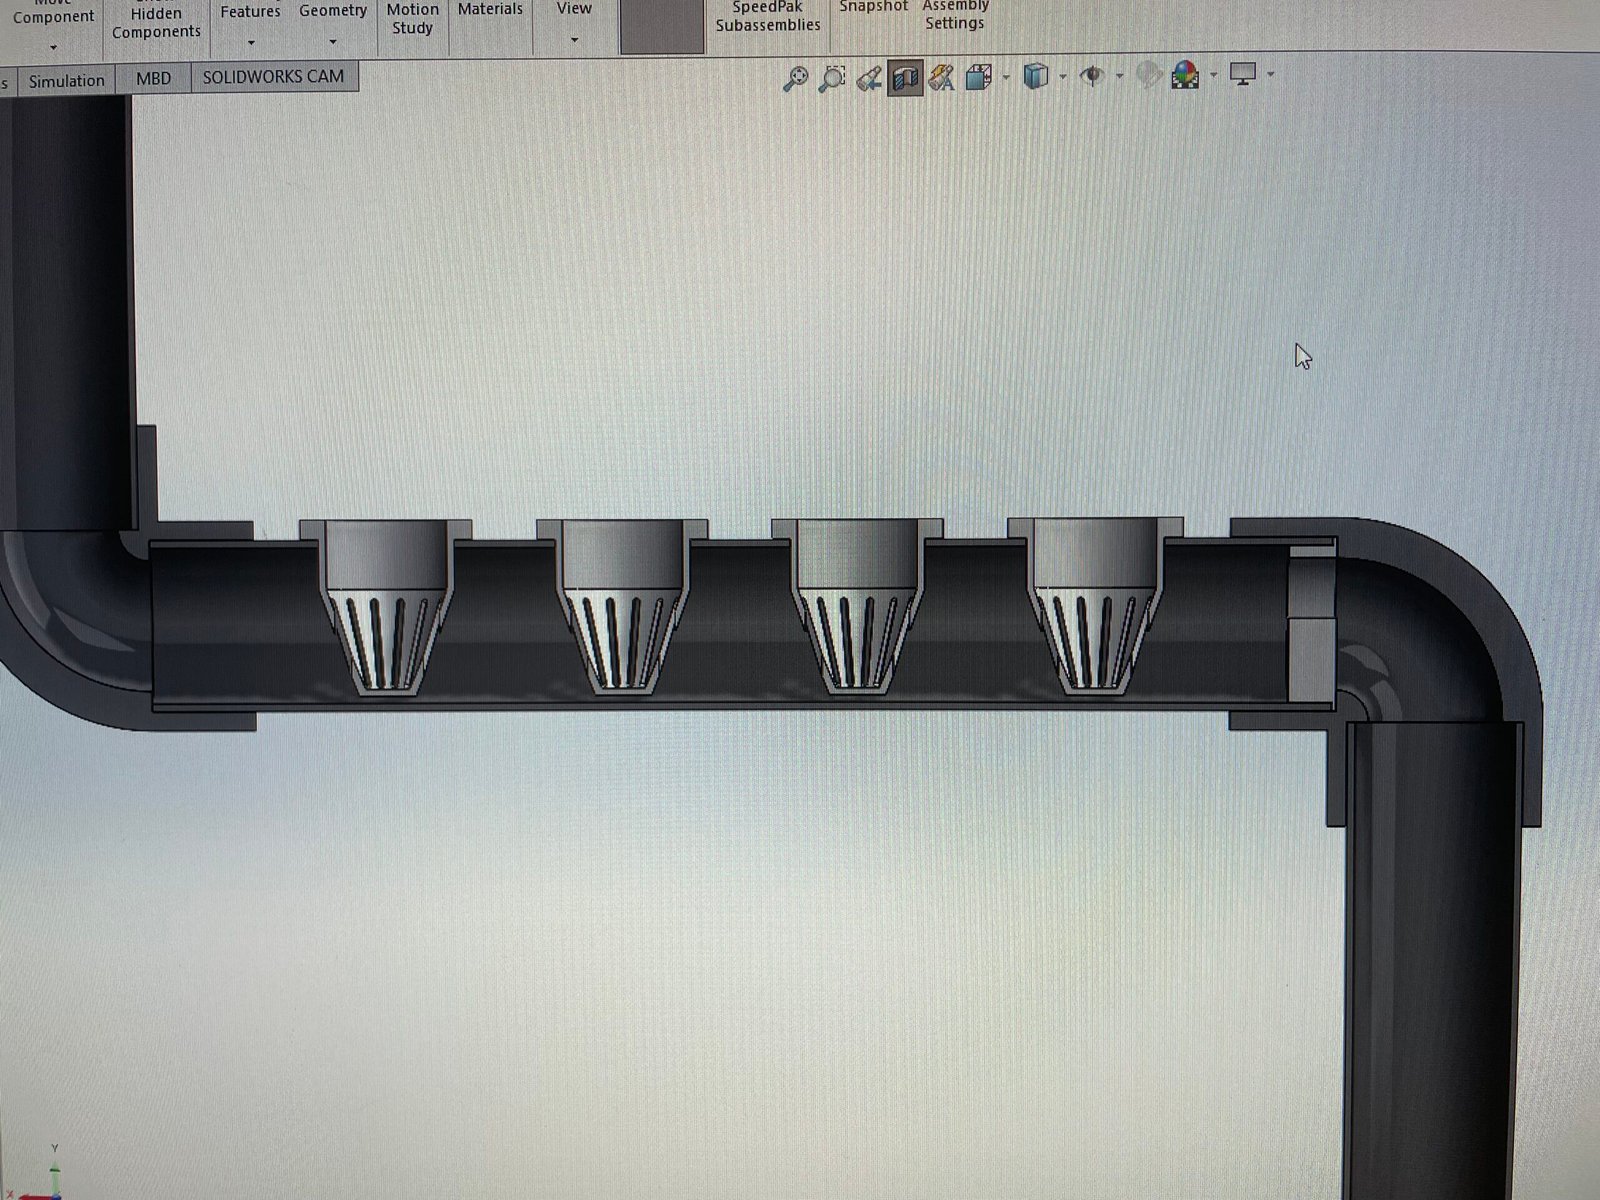1600x1200 pixels.
Task: Click the View Orientation cube icon
Action: 978,77
